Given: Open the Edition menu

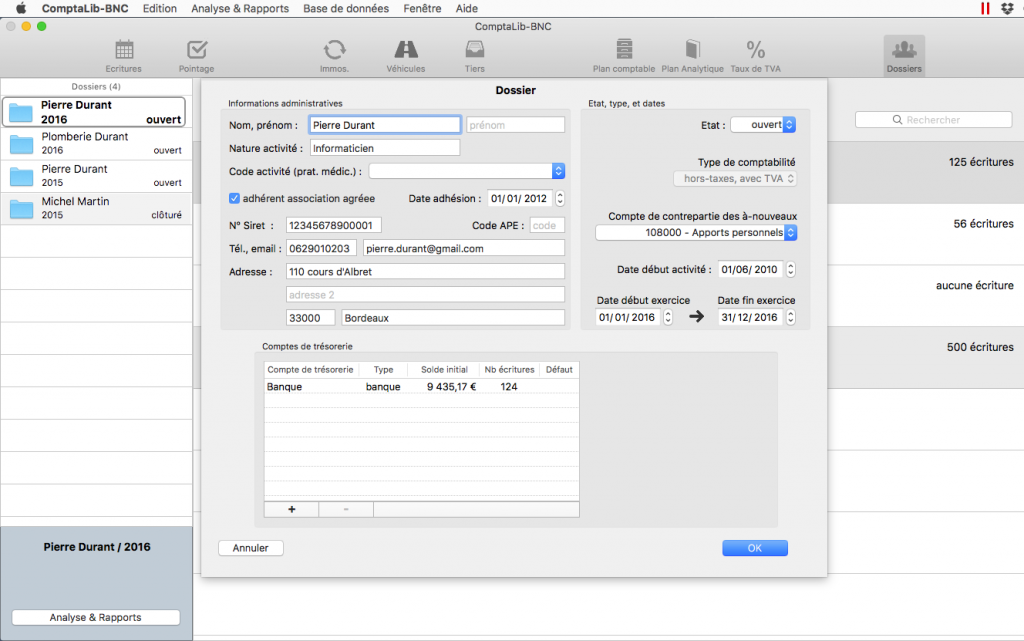Looking at the screenshot, I should click(160, 8).
